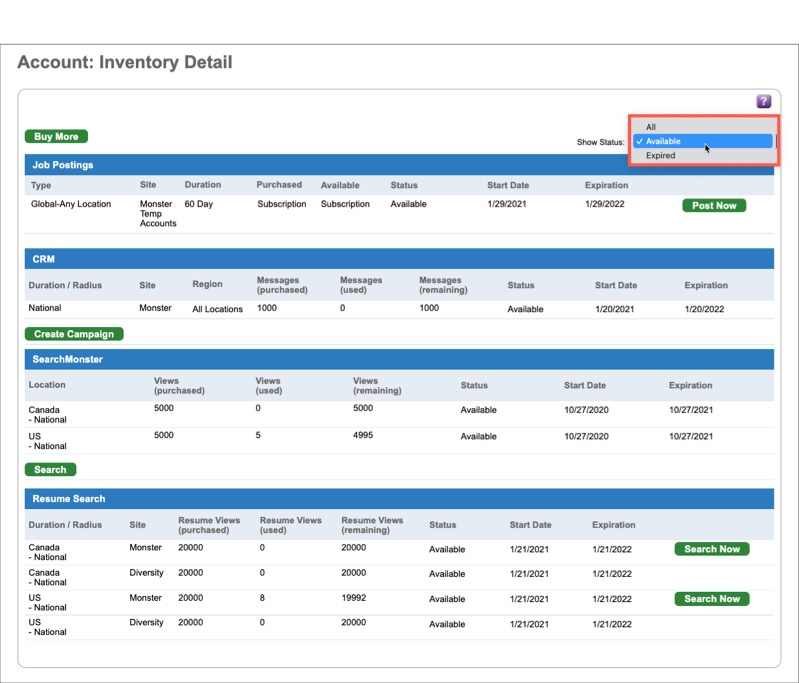
Task: Click Views (remaining) column header
Action: click(x=377, y=385)
